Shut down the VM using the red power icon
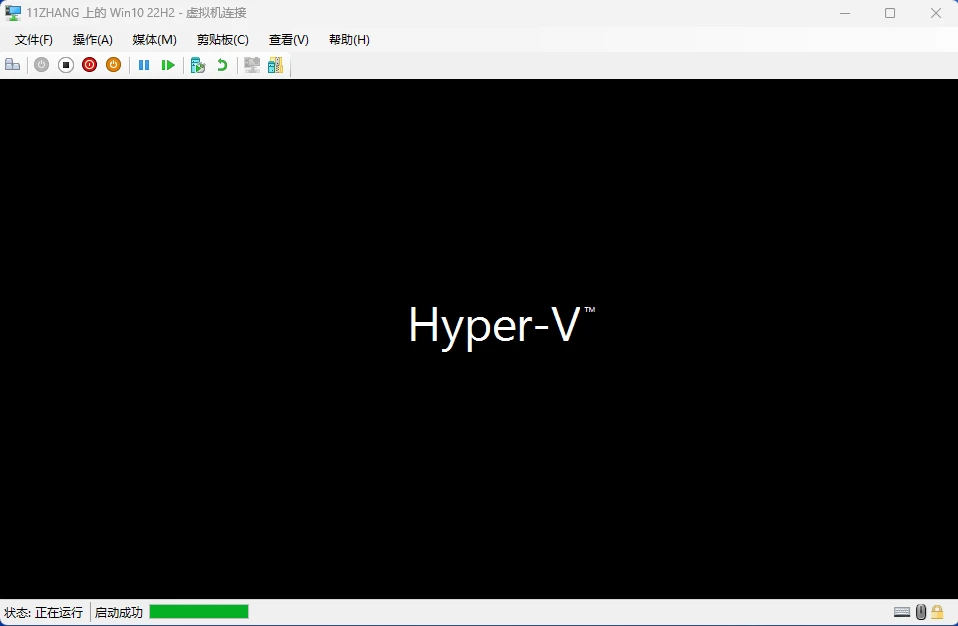 tap(89, 65)
